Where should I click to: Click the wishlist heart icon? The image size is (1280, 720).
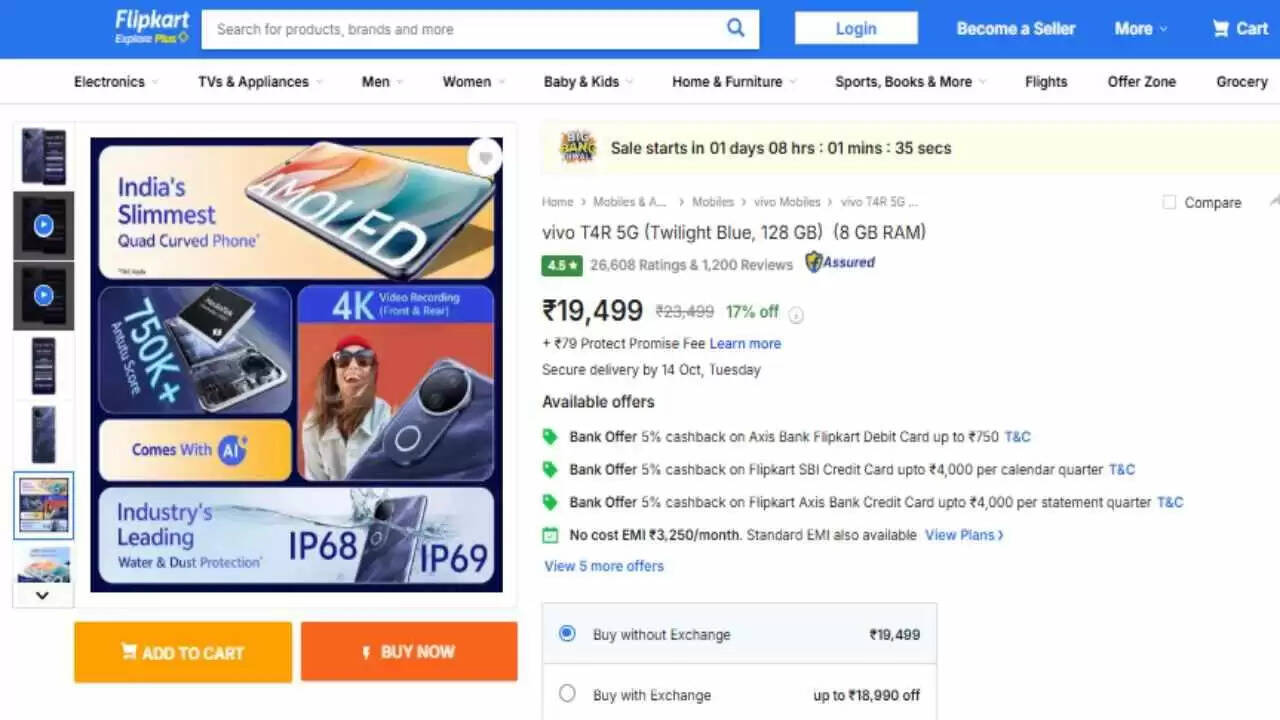click(485, 158)
